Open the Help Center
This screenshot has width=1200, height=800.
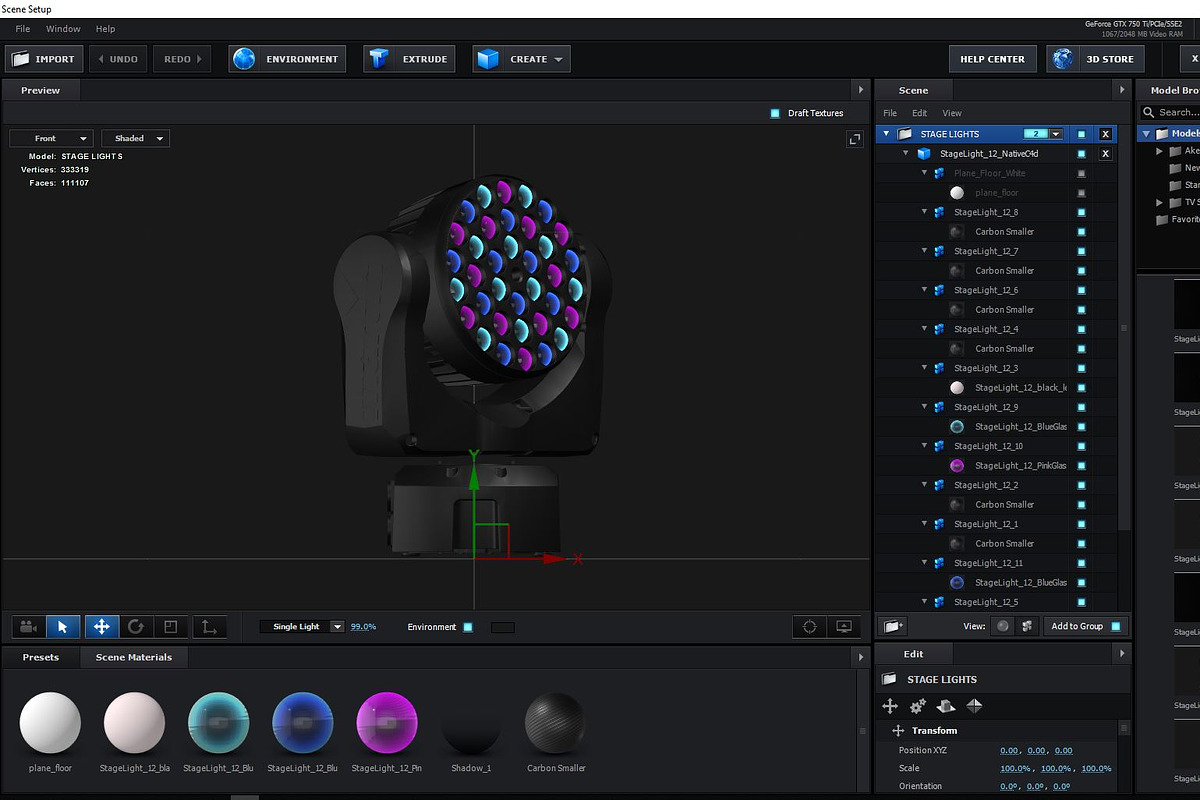(992, 59)
